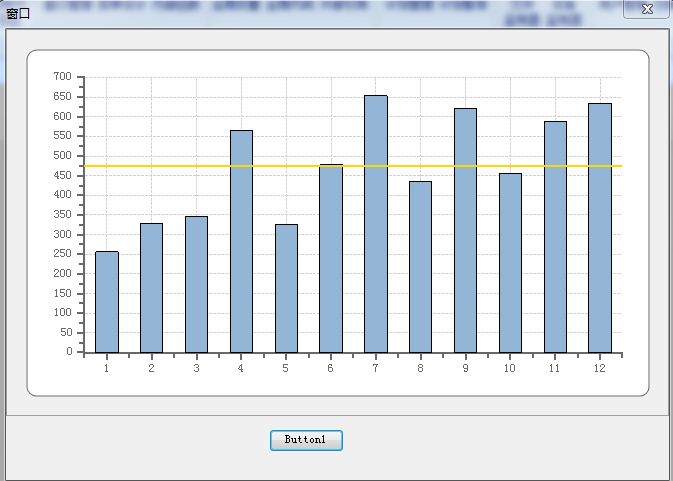The width and height of the screenshot is (673, 481).
Task: Select the bar for category 6
Action: coord(331,259)
